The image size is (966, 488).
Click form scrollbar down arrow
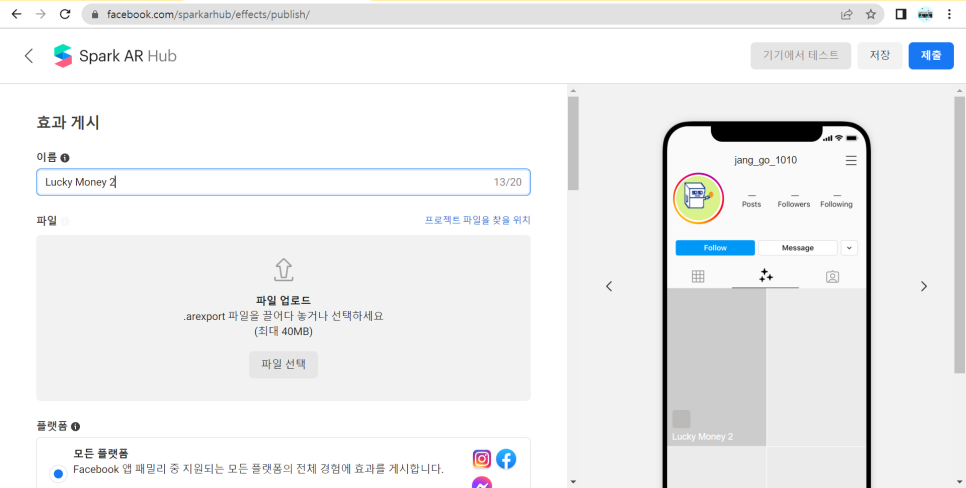[574, 482]
